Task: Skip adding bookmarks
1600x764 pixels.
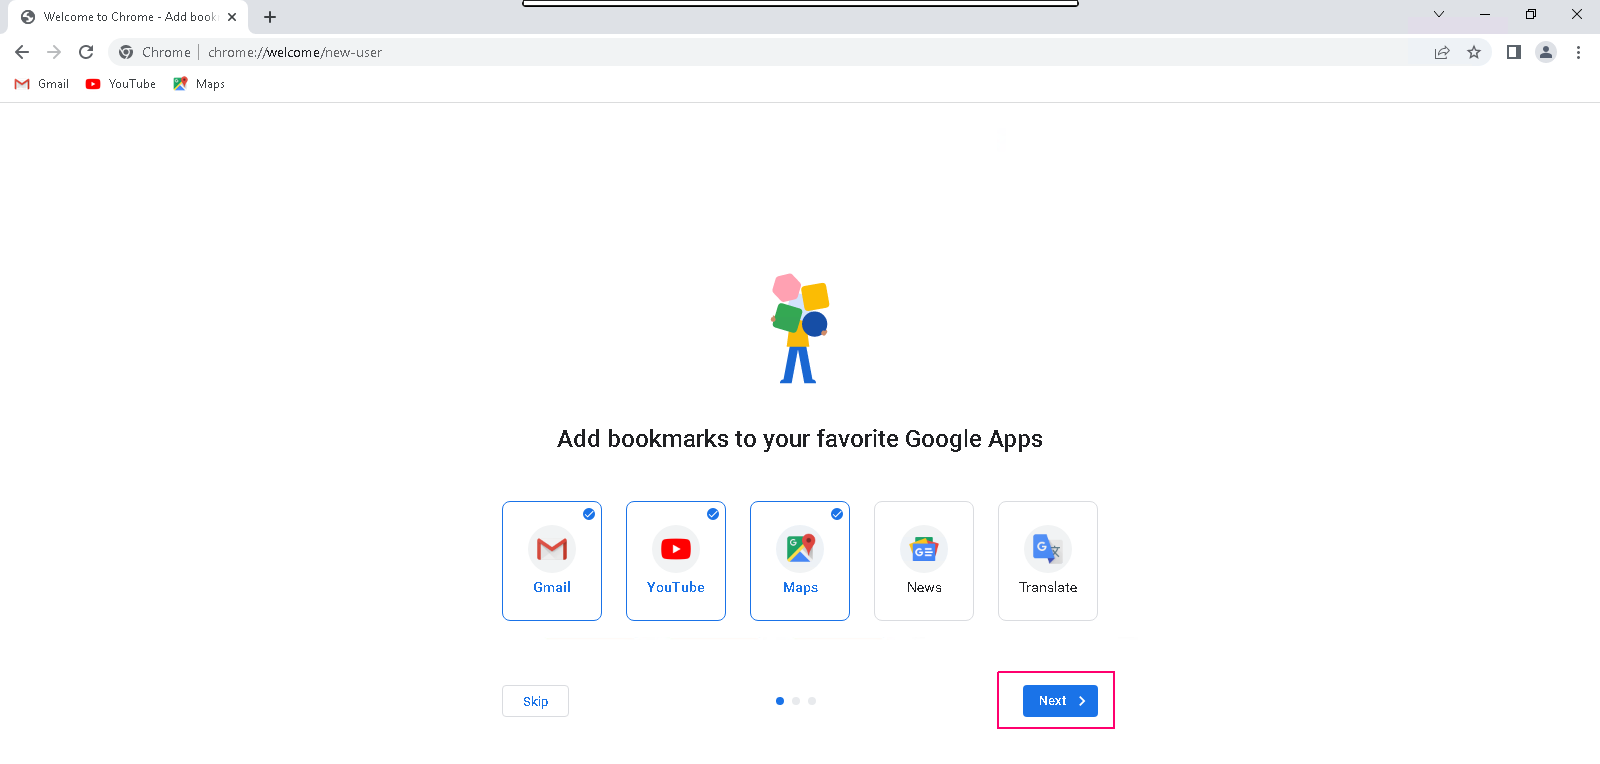Action: (535, 701)
